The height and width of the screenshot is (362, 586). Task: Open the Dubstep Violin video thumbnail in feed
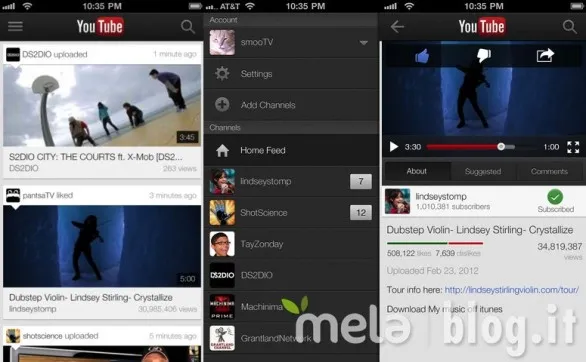[x=102, y=246]
